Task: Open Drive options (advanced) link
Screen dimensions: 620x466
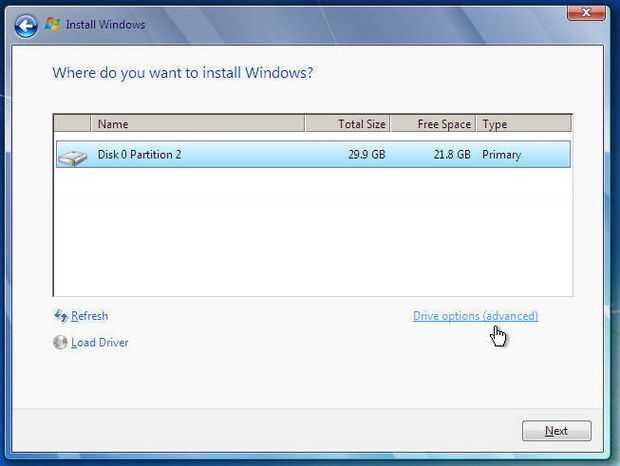Action: (475, 316)
